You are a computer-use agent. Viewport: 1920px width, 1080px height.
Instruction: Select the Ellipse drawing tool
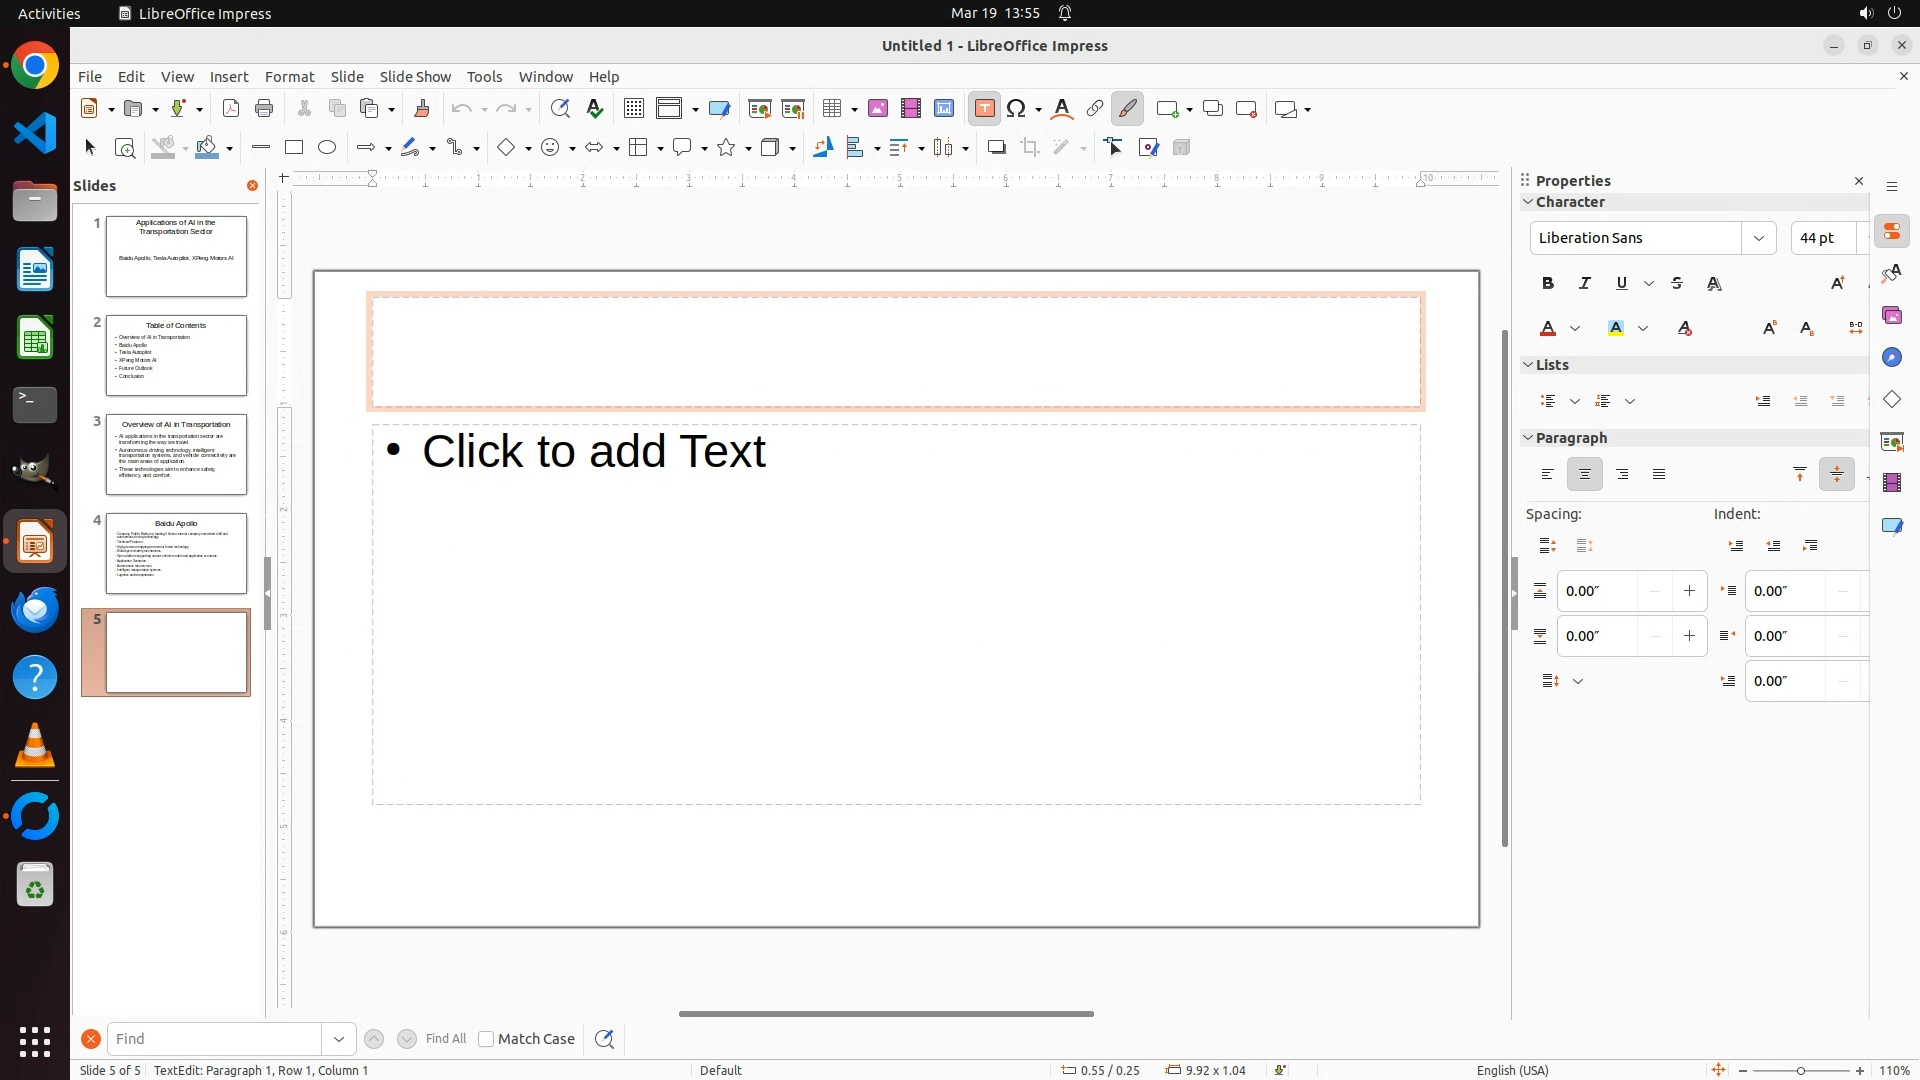point(327,148)
